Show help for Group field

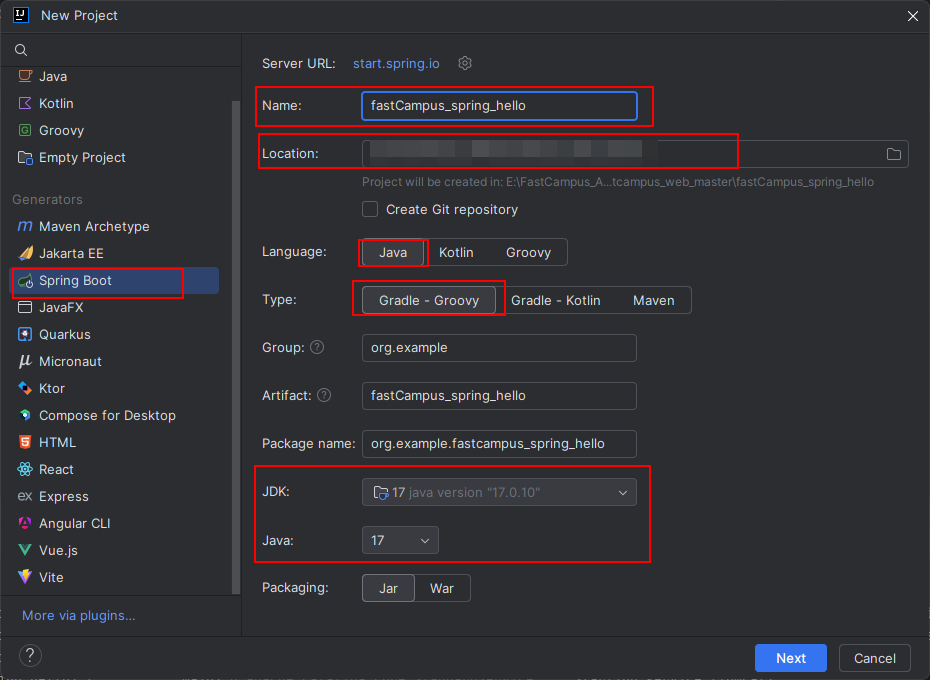317,347
